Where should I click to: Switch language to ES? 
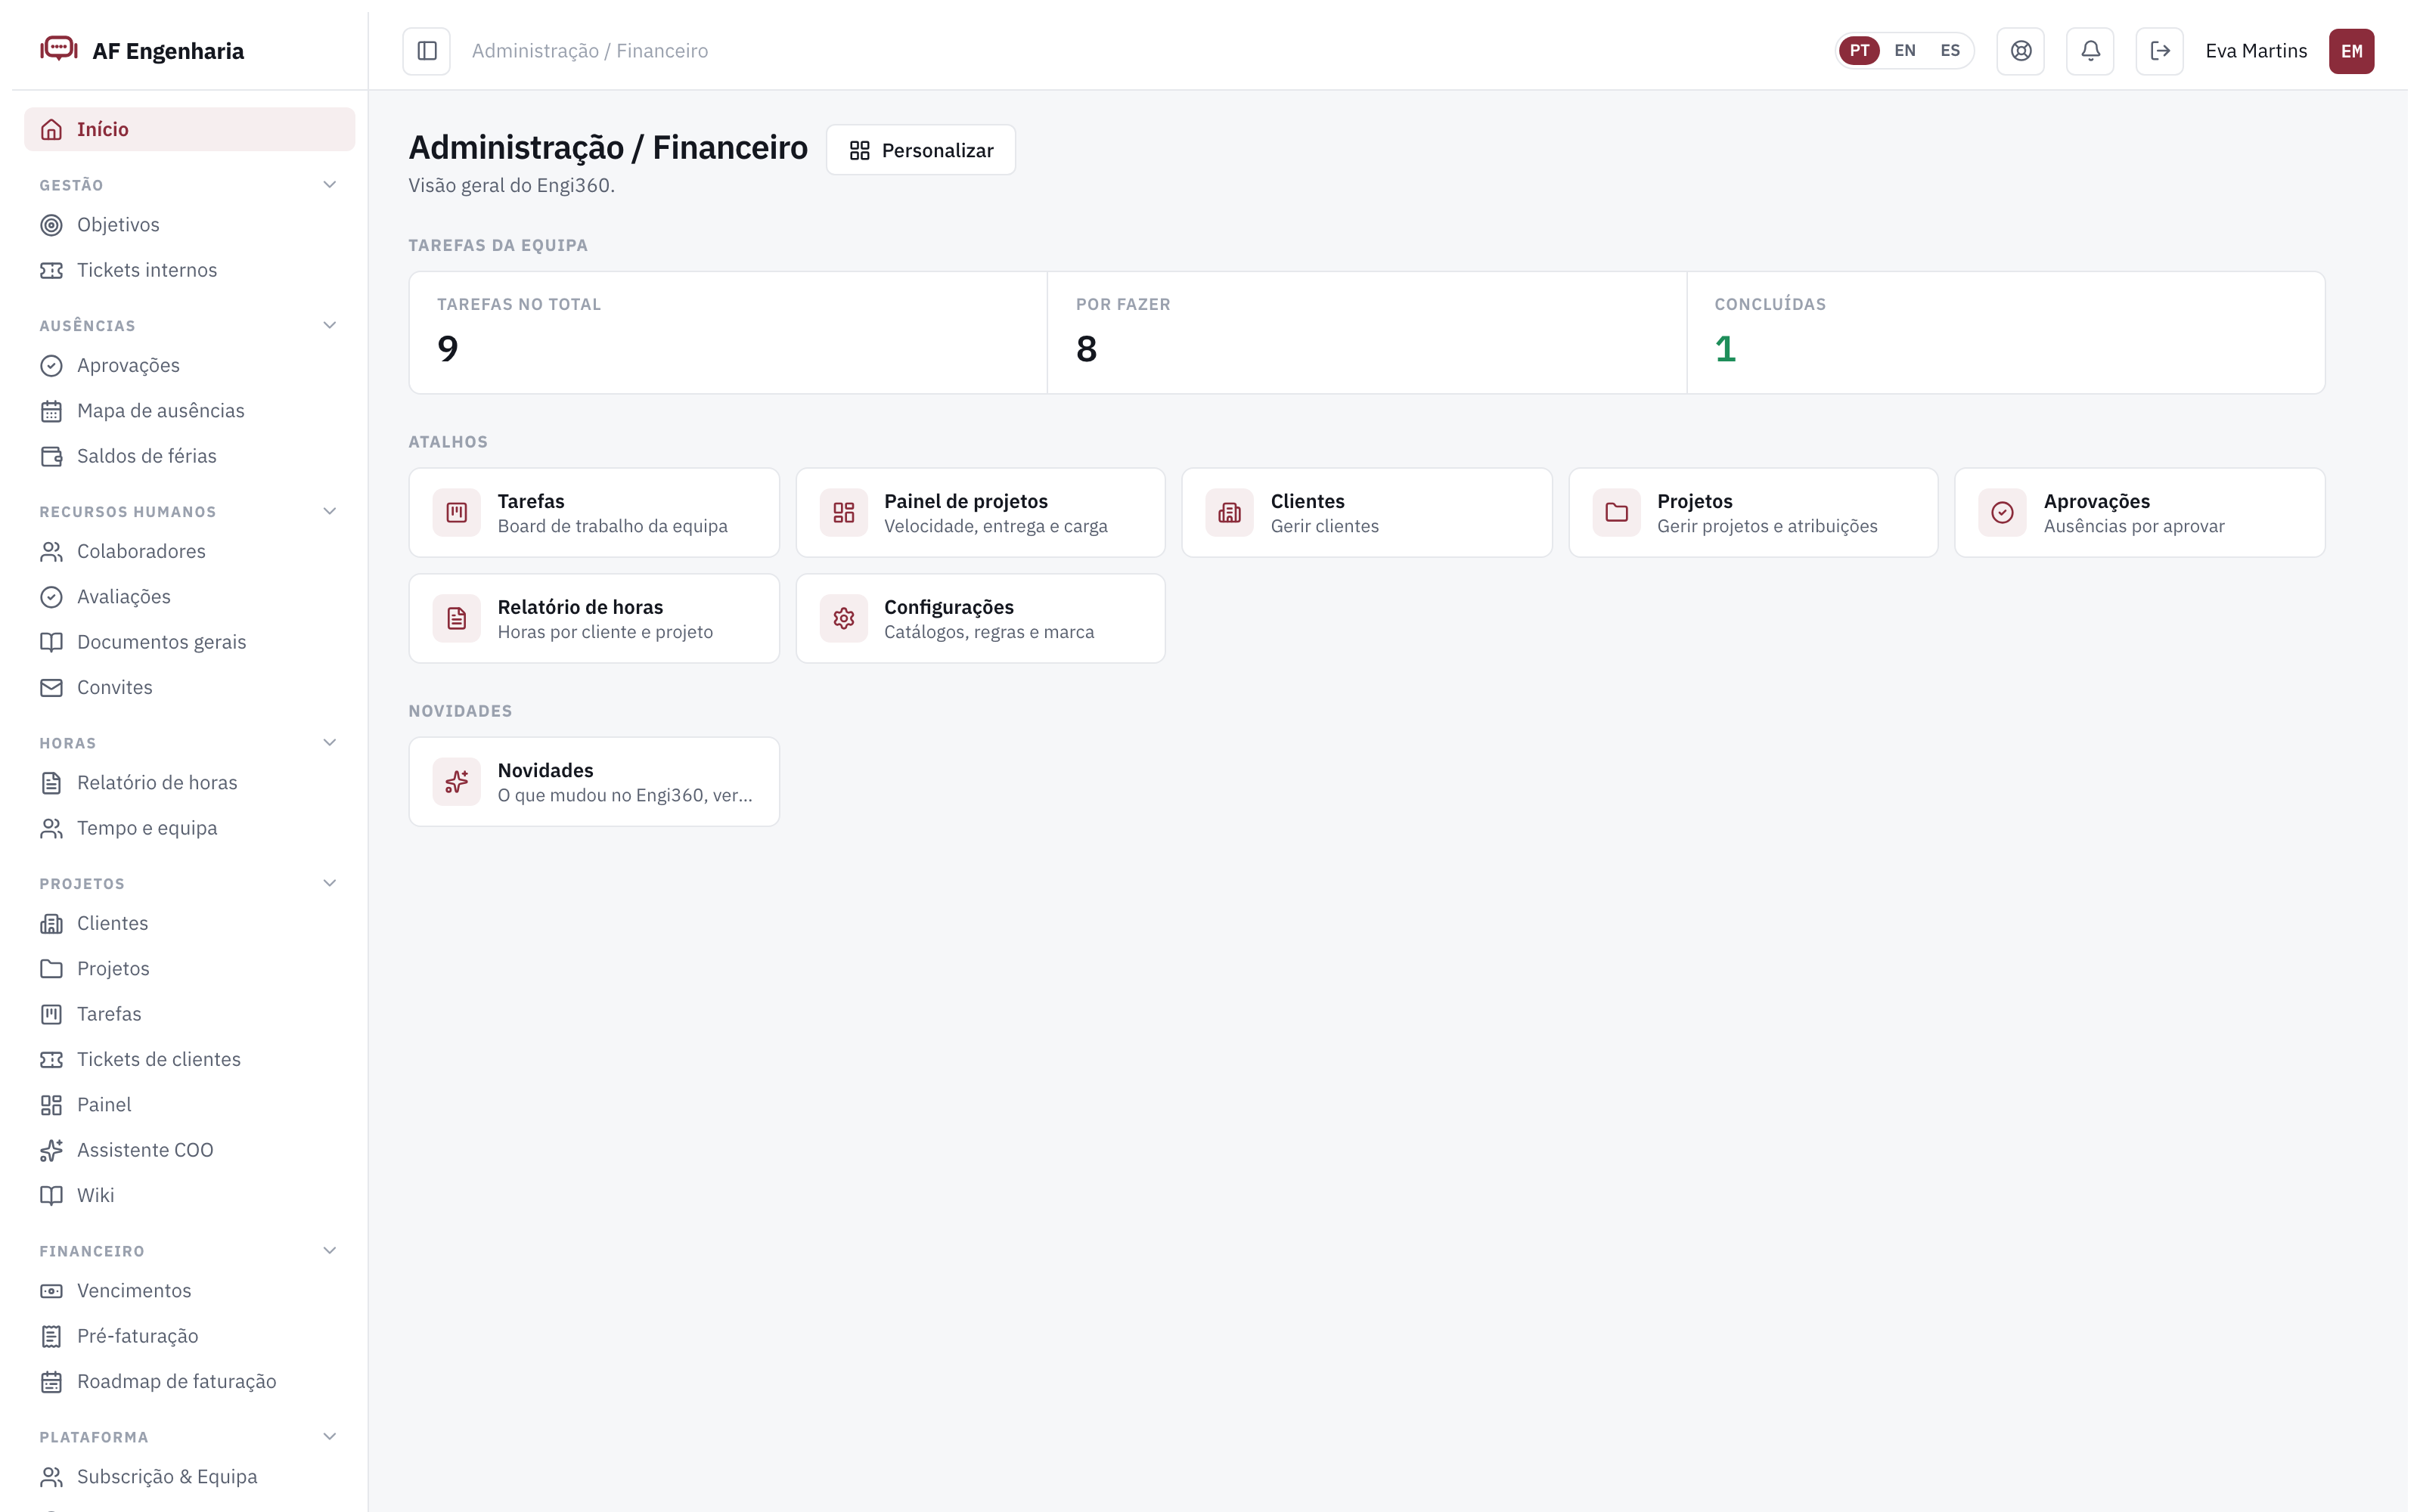pyautogui.click(x=1950, y=51)
